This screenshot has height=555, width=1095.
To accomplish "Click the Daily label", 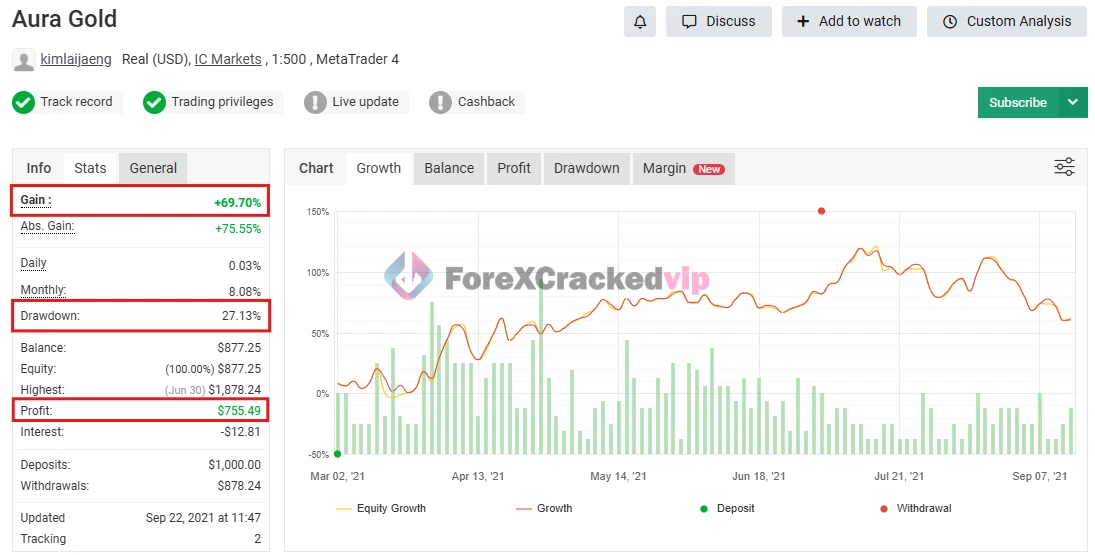I will coord(34,263).
